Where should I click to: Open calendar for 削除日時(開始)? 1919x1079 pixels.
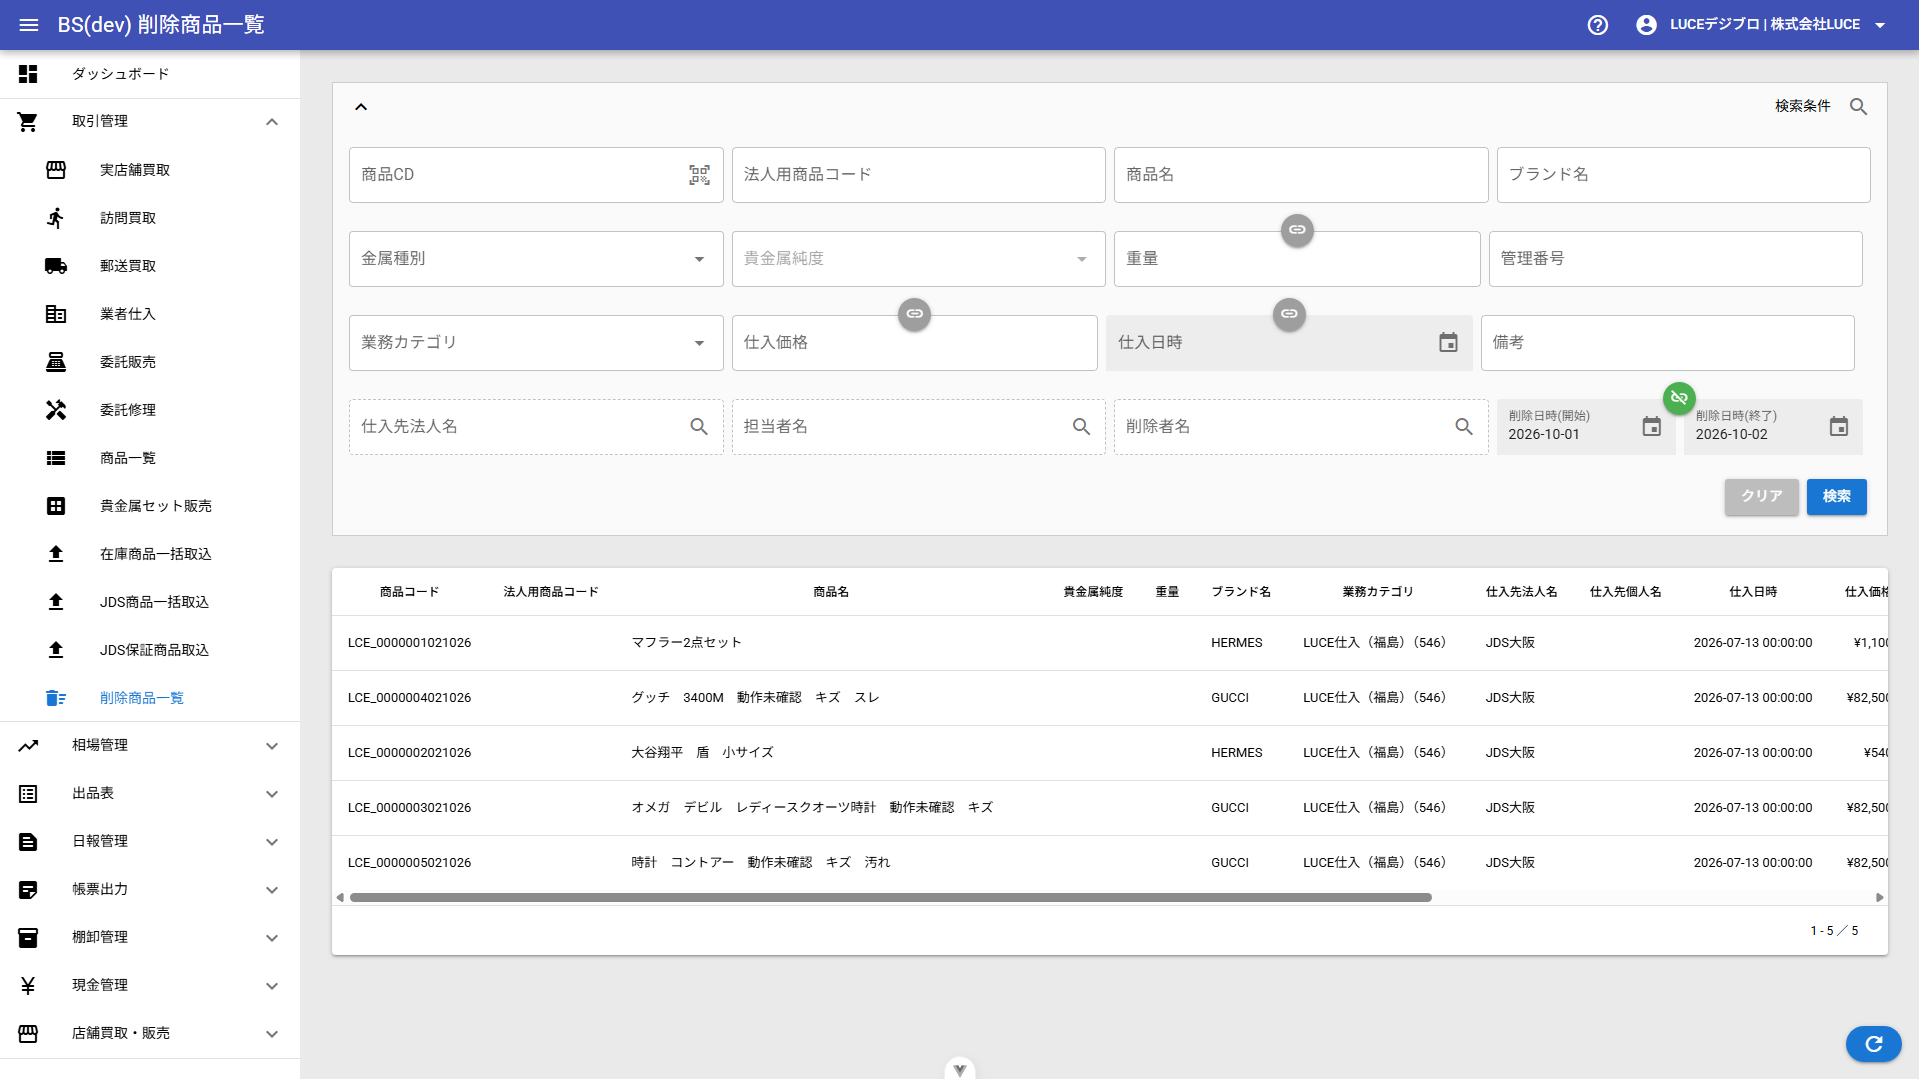click(x=1651, y=427)
